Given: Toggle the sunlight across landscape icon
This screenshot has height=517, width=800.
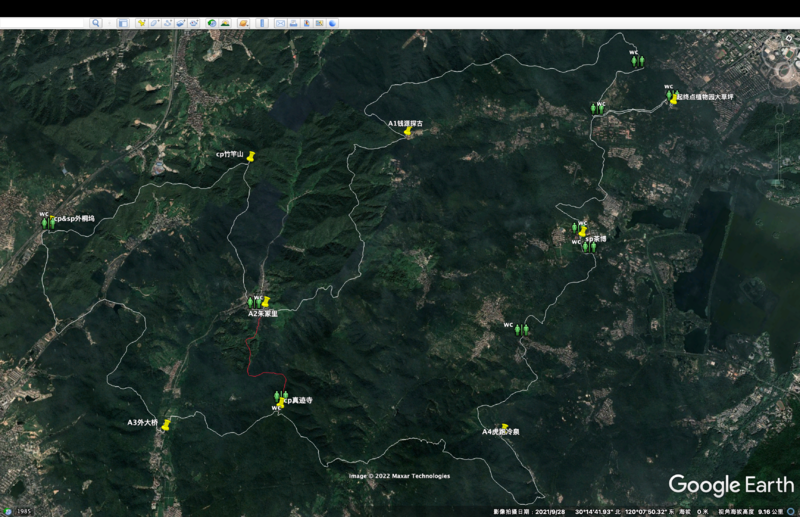Looking at the screenshot, I should click(226, 22).
